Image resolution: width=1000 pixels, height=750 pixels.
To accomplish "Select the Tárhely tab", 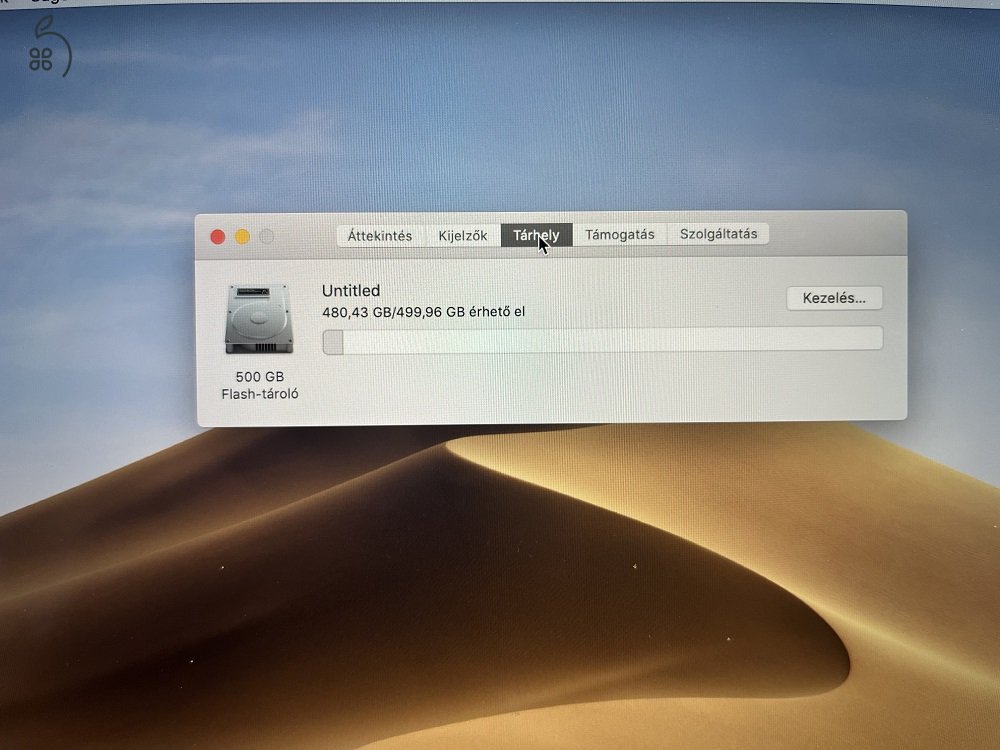I will [x=536, y=235].
